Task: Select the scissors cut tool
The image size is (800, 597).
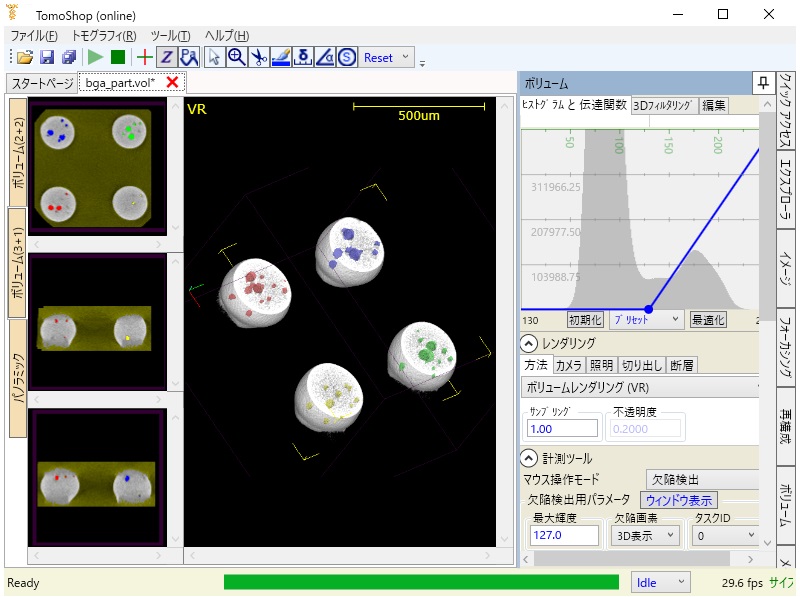Action: tap(259, 57)
